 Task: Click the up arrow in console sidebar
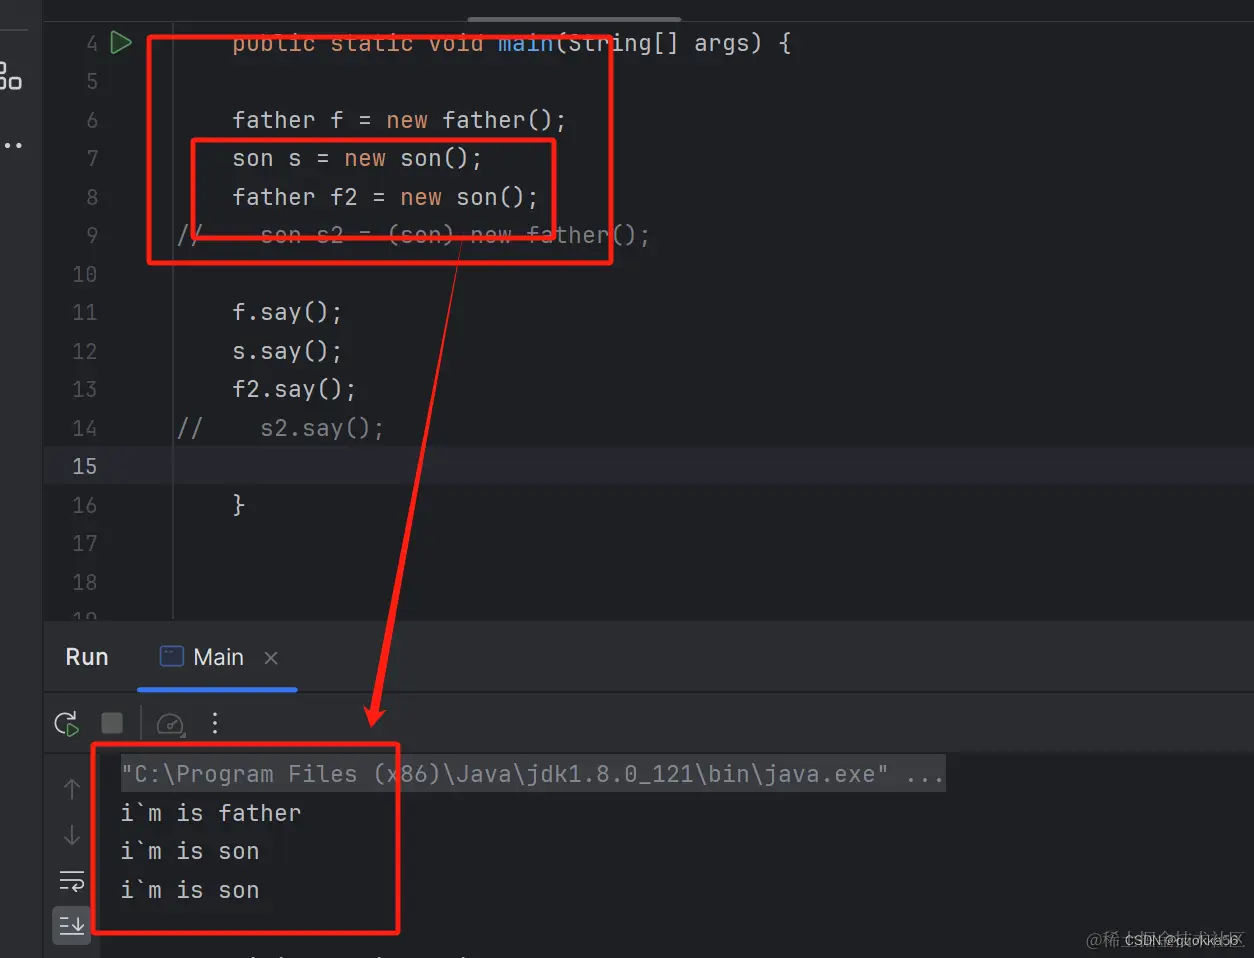(x=72, y=789)
